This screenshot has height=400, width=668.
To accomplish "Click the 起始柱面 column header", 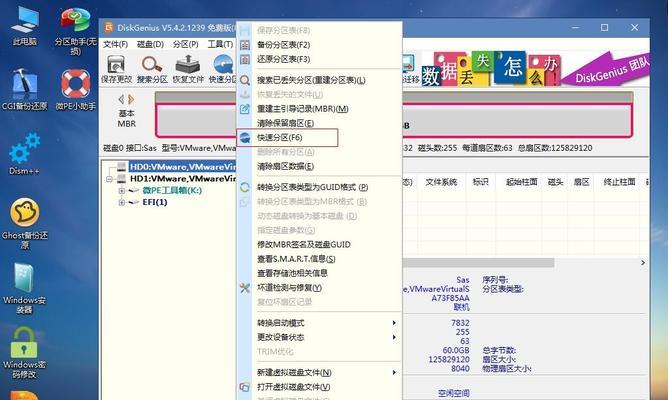I will [x=521, y=182].
